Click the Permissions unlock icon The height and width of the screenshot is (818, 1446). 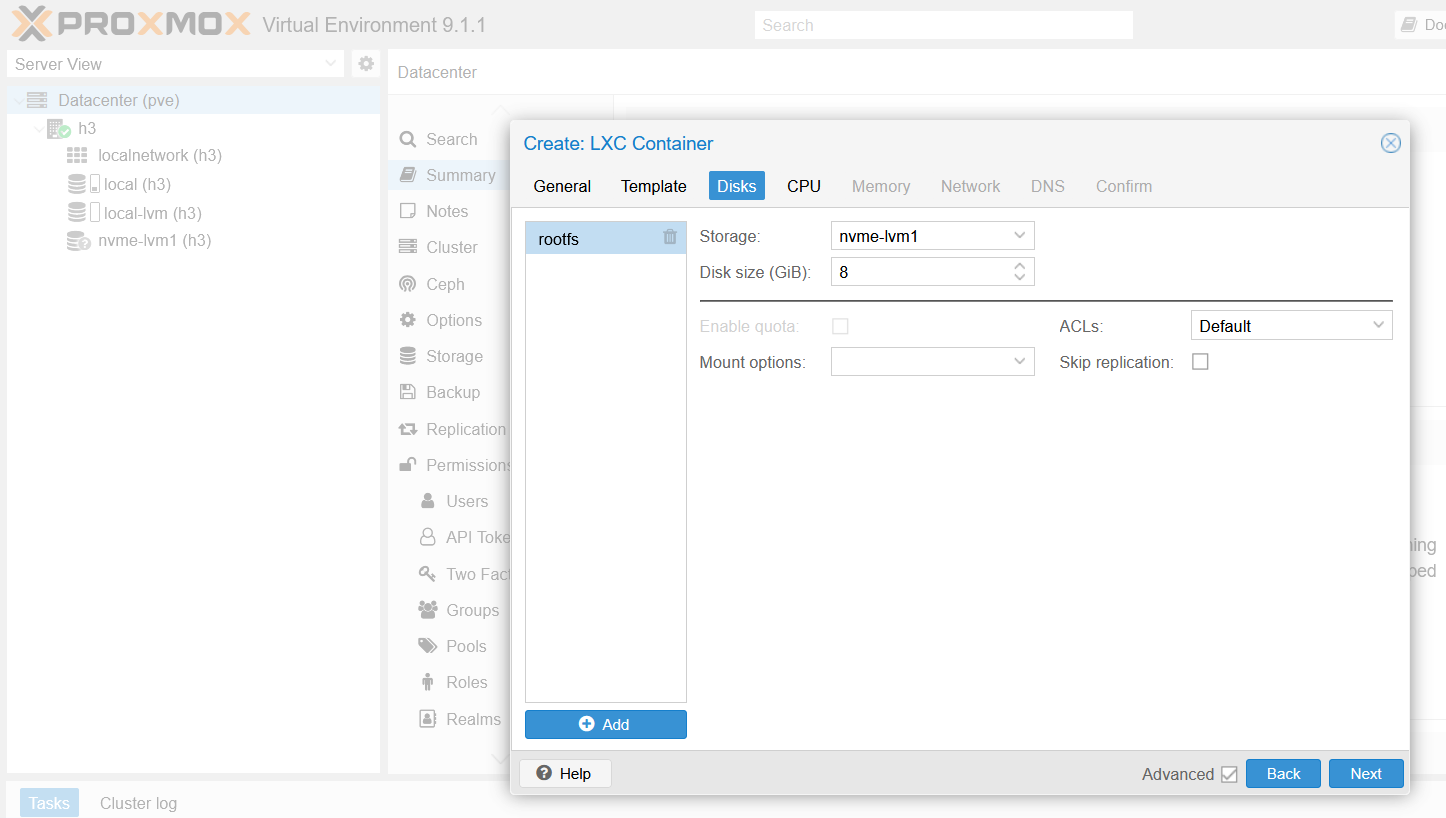(407, 465)
